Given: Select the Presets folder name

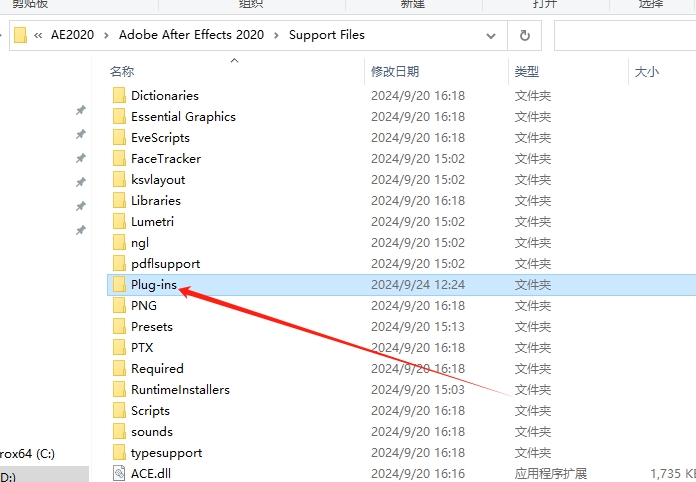Looking at the screenshot, I should click(152, 327).
